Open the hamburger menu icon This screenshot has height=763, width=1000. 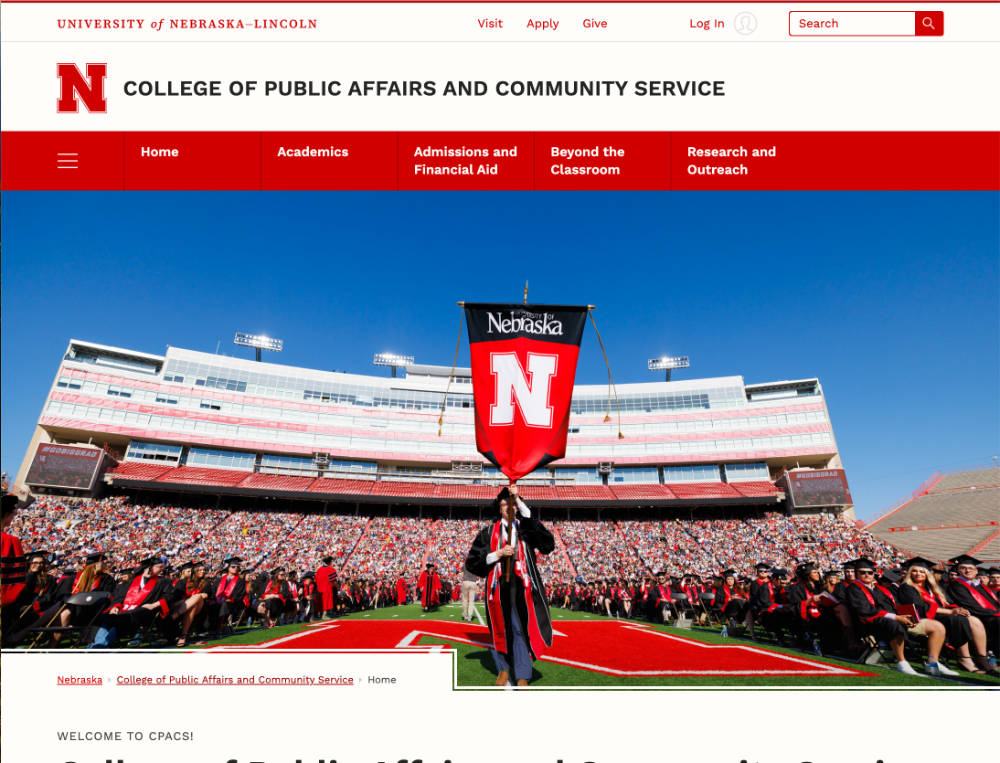click(x=68, y=161)
